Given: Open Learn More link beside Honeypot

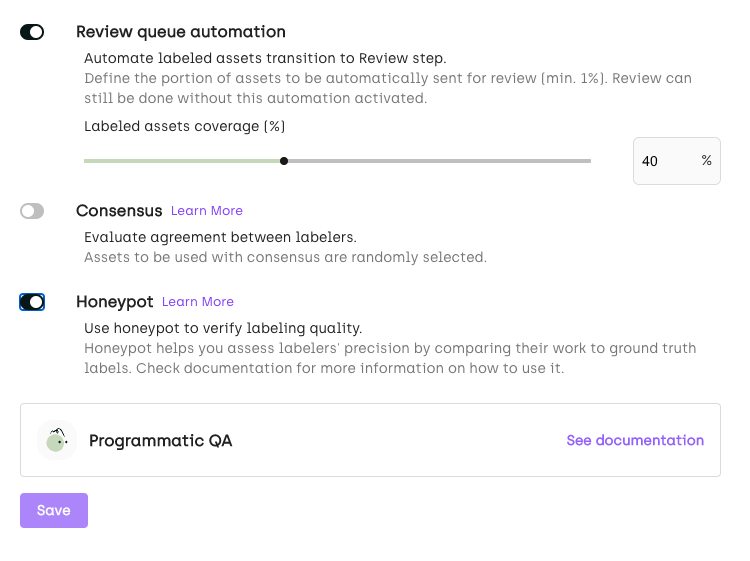Looking at the screenshot, I should pos(197,302).
